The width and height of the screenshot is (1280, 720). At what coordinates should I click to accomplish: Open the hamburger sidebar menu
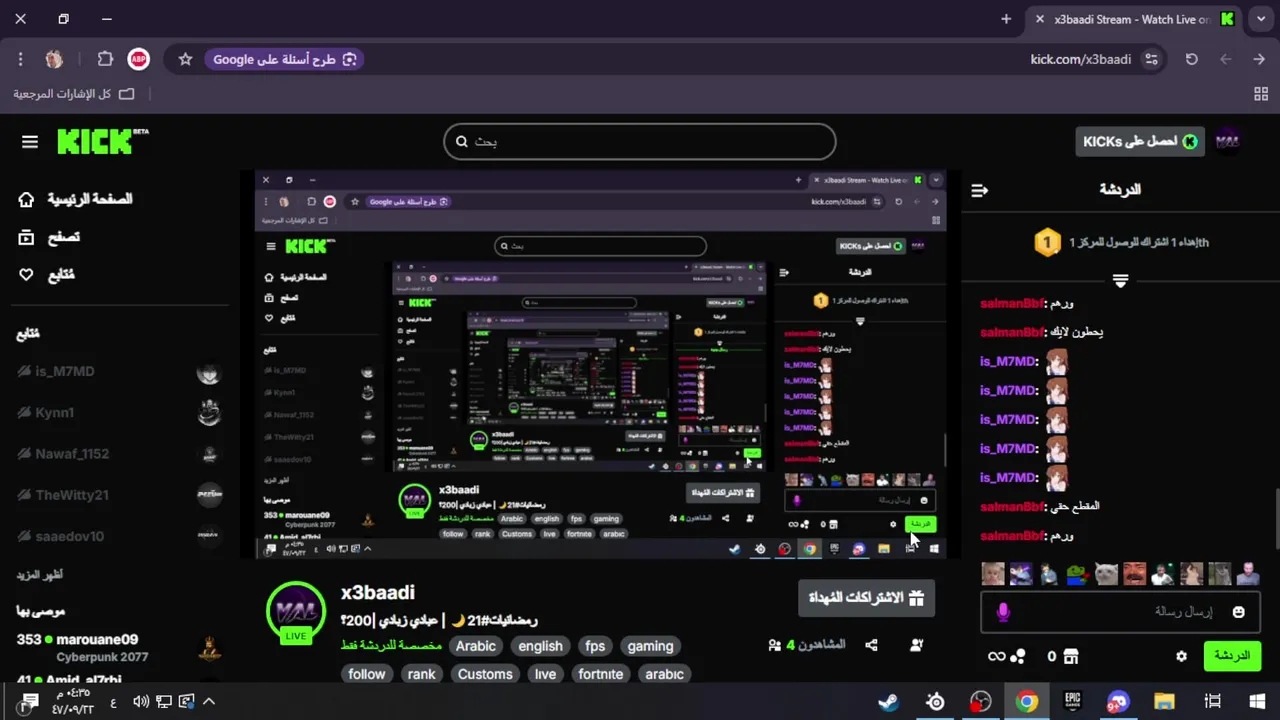pyautogui.click(x=30, y=142)
